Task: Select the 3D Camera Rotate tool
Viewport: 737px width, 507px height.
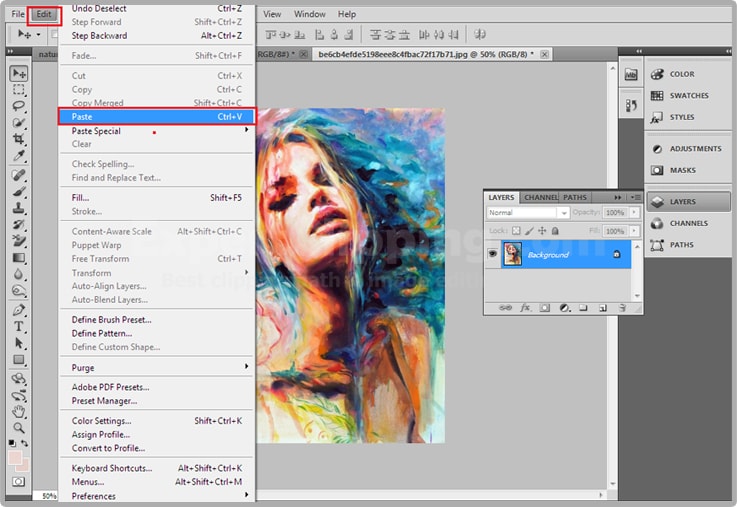Action: [x=19, y=395]
